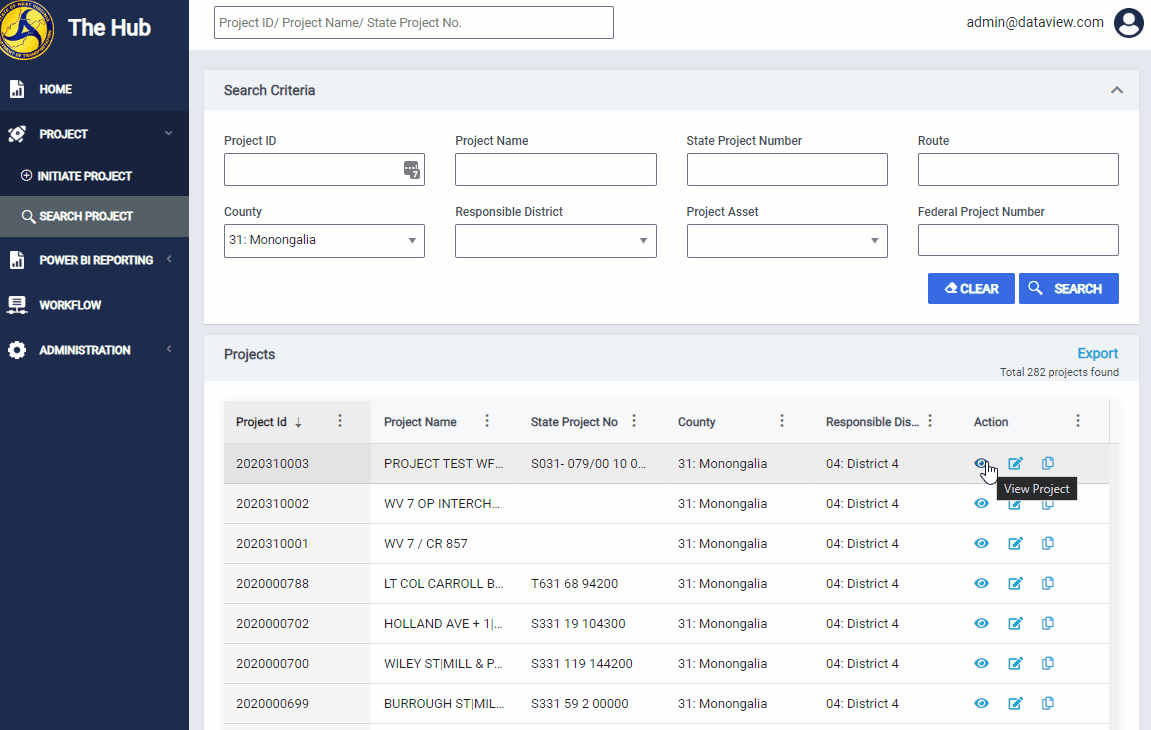View project 2020000788 LT COL CARROLL

(x=981, y=583)
